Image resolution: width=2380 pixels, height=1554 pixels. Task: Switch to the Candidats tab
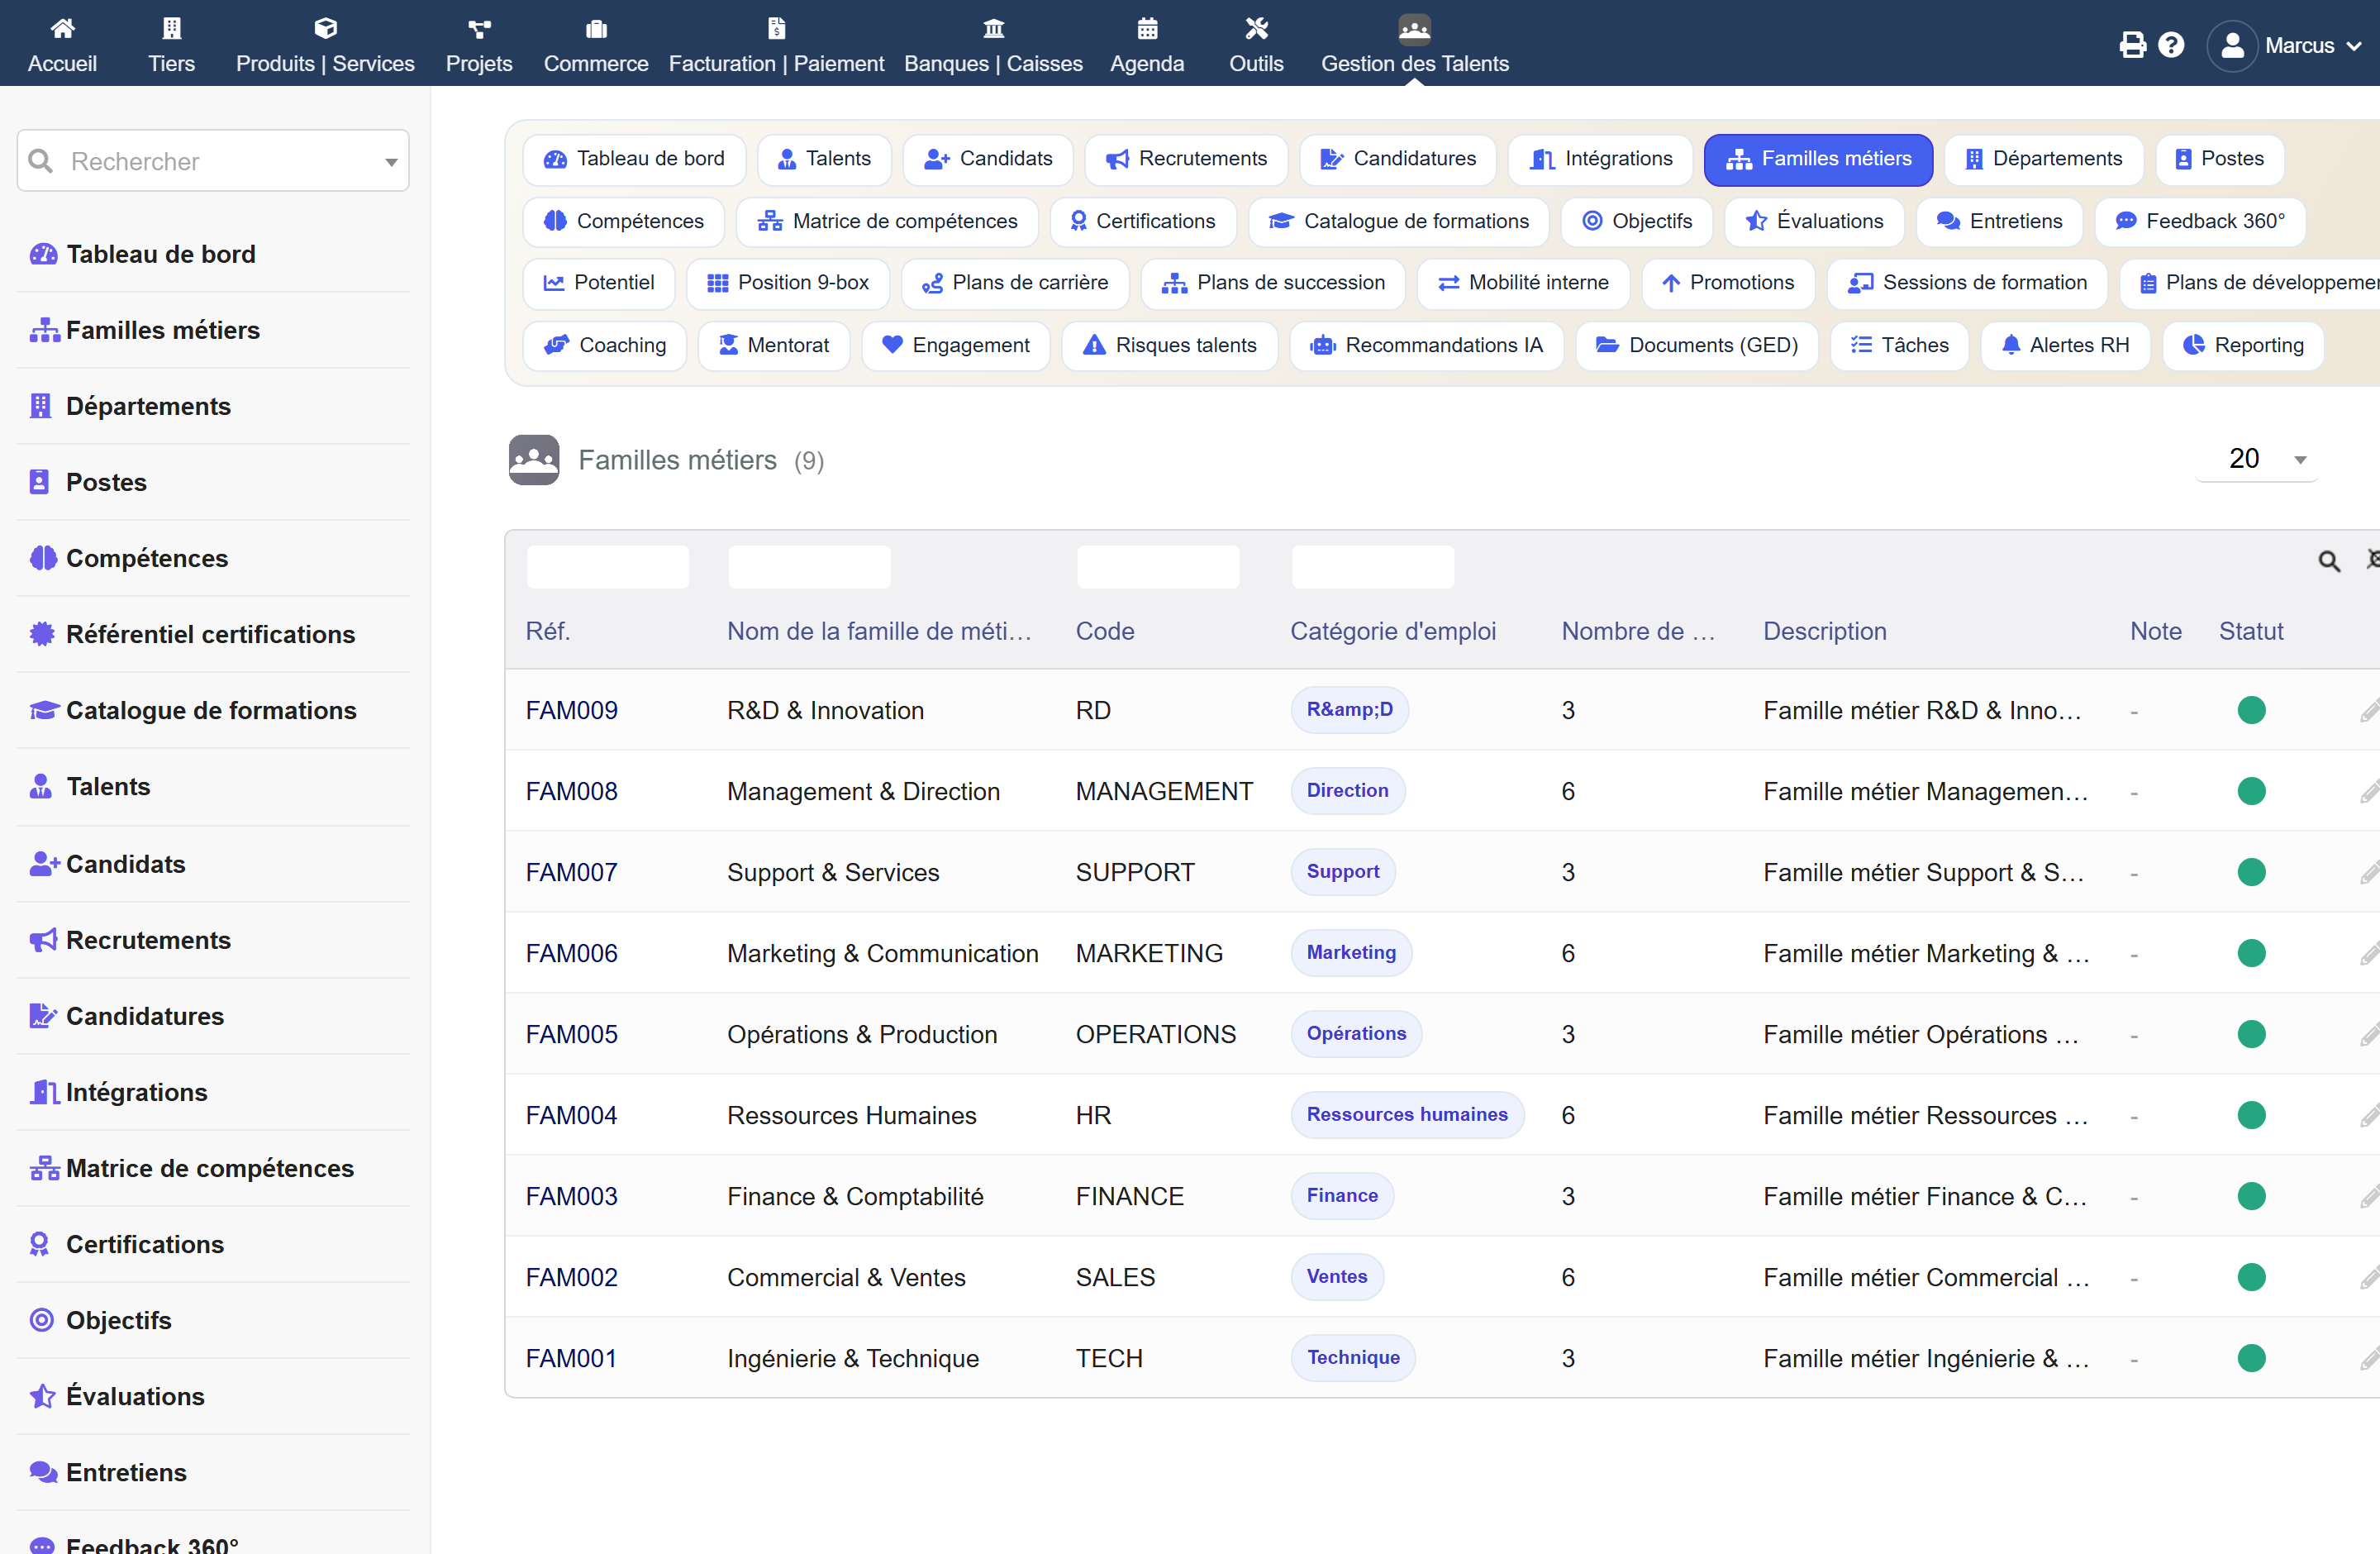pyautogui.click(x=987, y=159)
